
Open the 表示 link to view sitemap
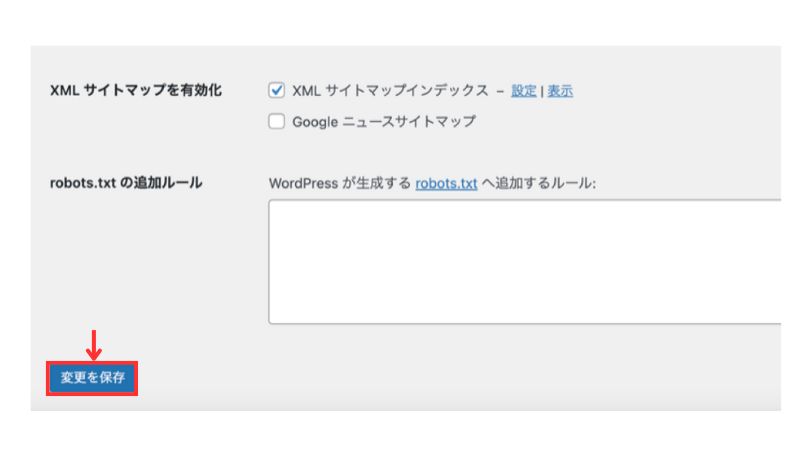pyautogui.click(x=560, y=91)
